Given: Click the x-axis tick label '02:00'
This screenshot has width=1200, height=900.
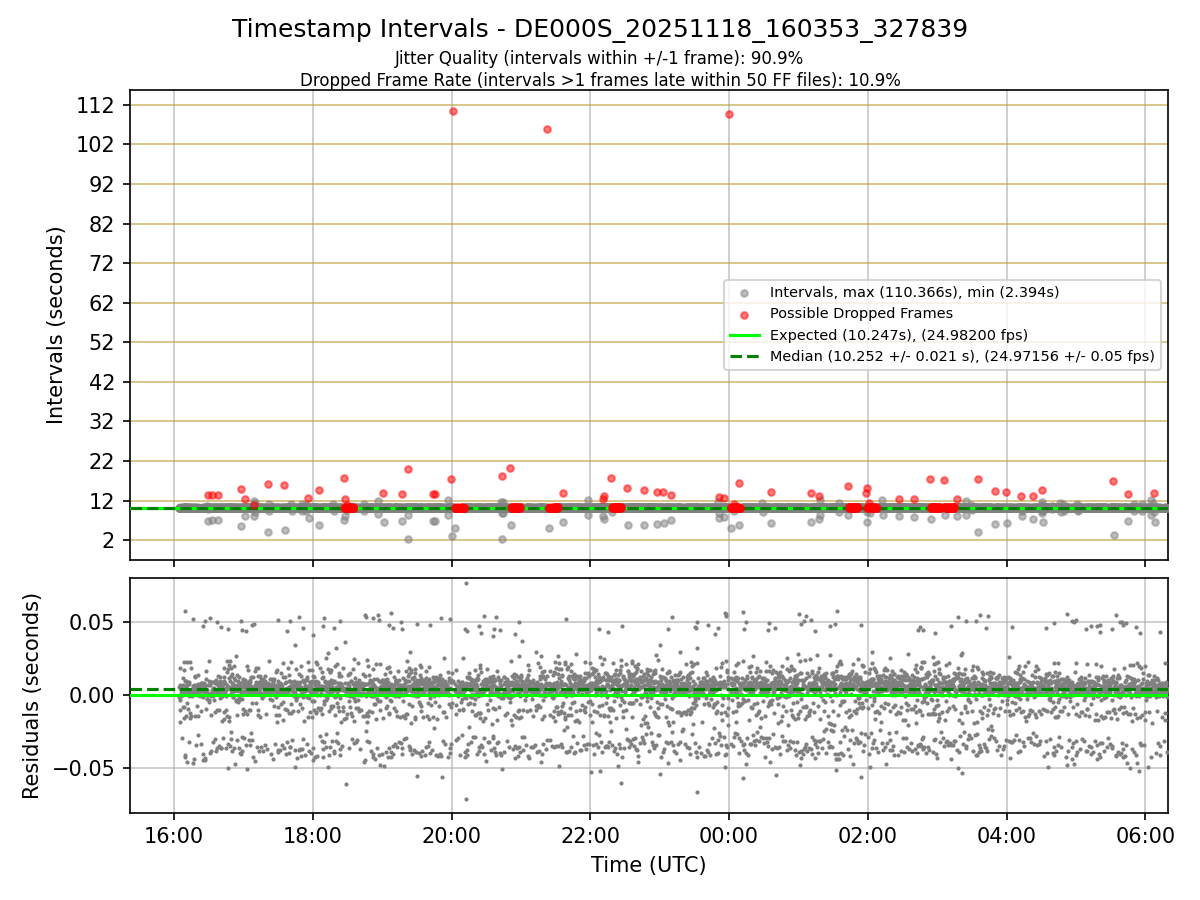Looking at the screenshot, I should (867, 835).
